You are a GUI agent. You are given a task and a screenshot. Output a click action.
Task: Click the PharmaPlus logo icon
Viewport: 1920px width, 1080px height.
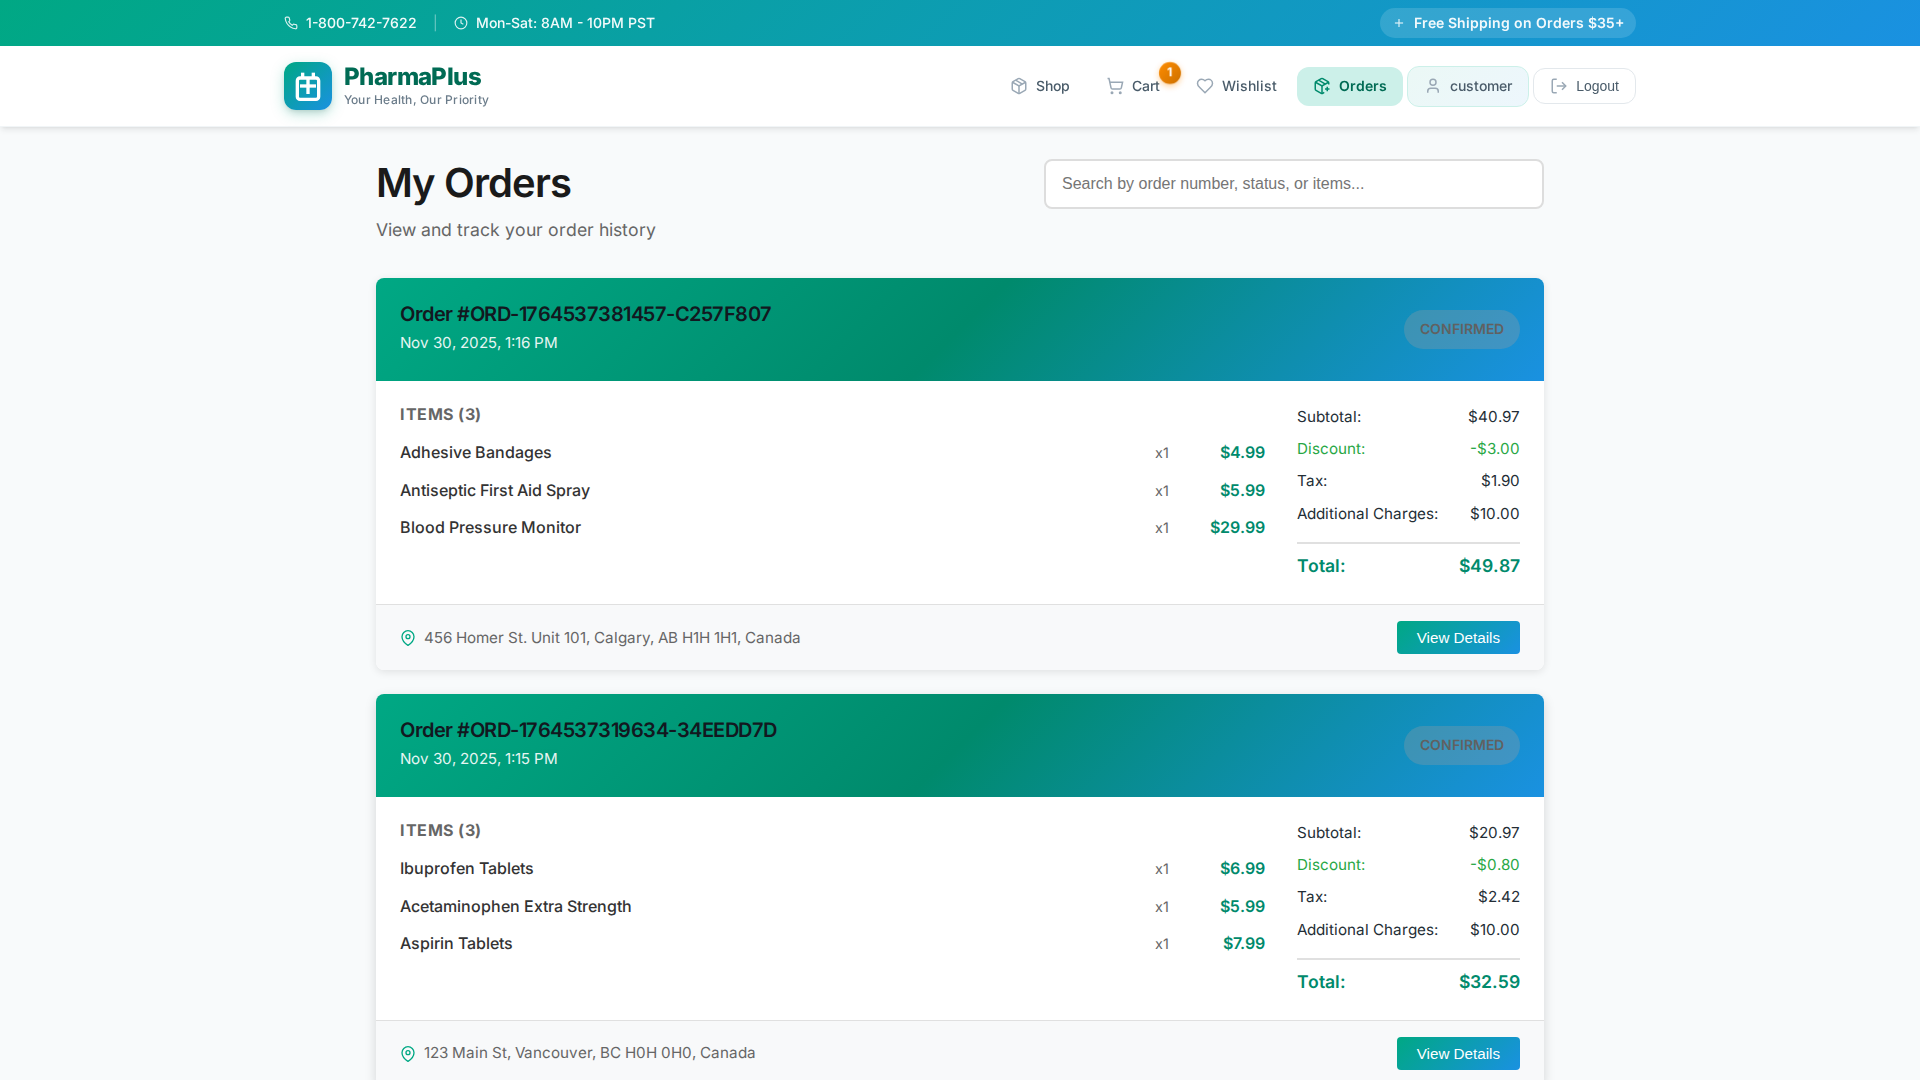click(307, 86)
